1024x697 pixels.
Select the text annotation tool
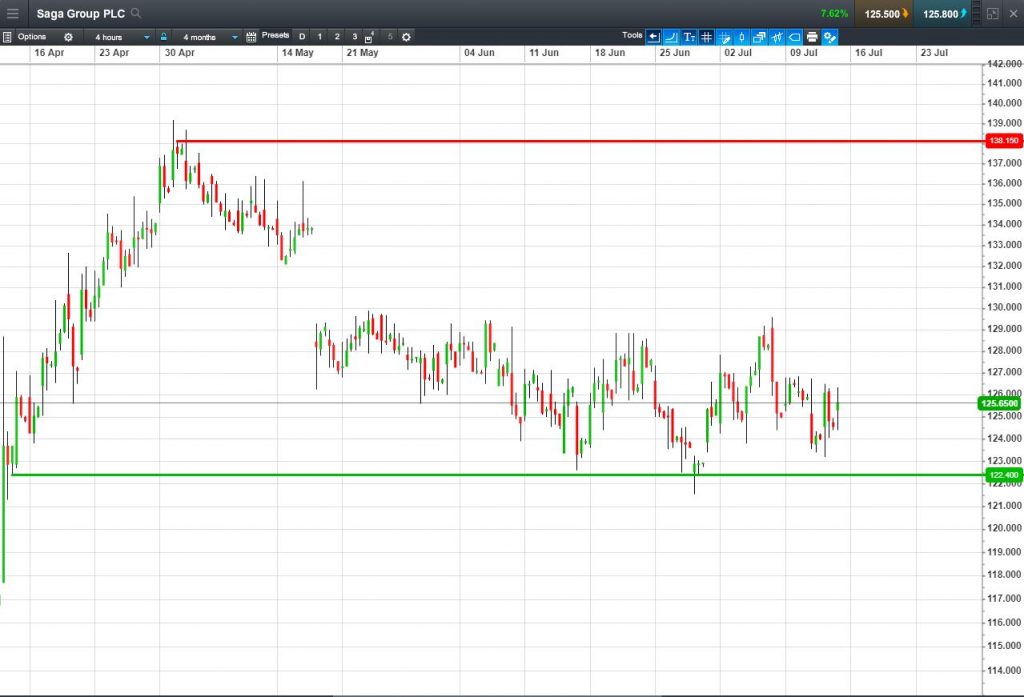pos(689,37)
